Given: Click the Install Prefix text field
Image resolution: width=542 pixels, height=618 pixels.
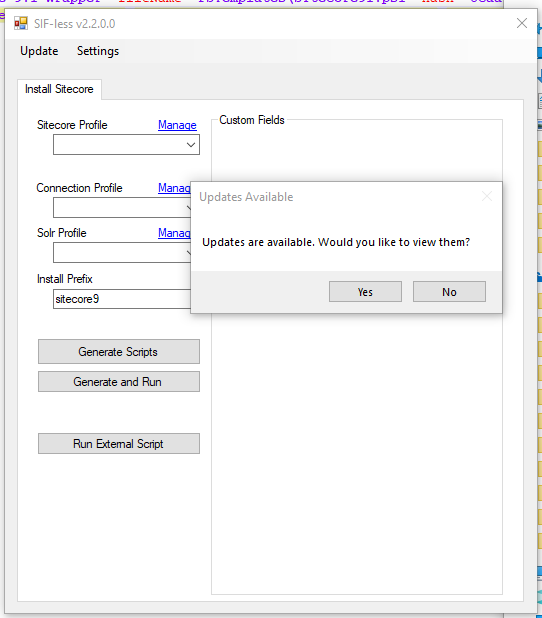Looking at the screenshot, I should pos(122,299).
